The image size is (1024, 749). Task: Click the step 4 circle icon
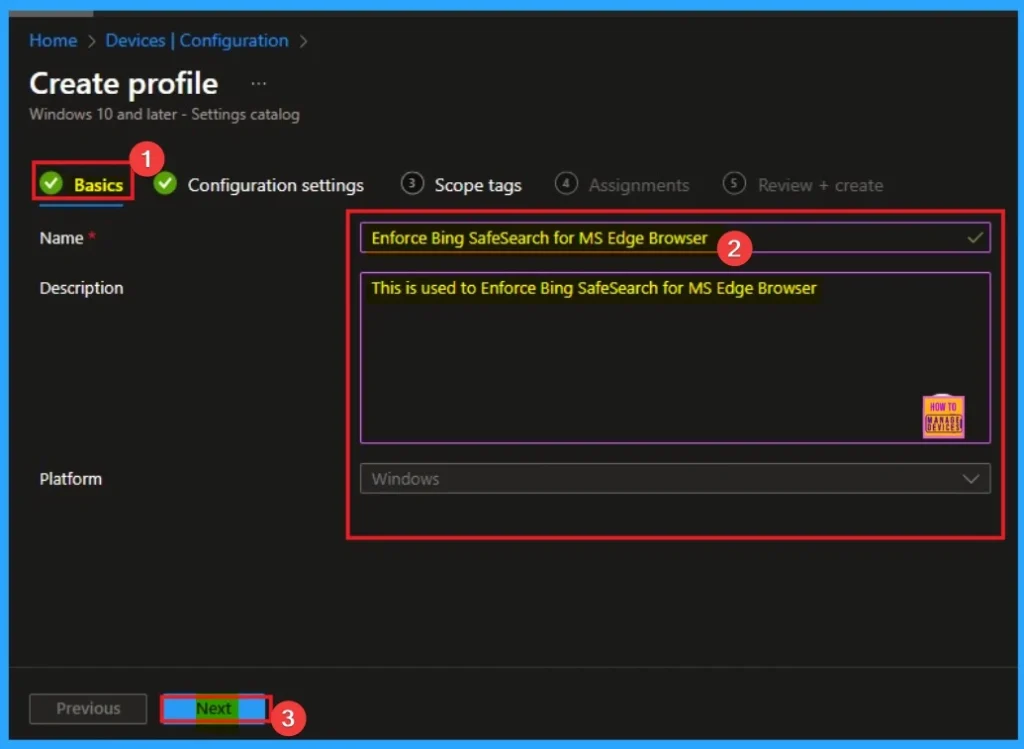[566, 183]
